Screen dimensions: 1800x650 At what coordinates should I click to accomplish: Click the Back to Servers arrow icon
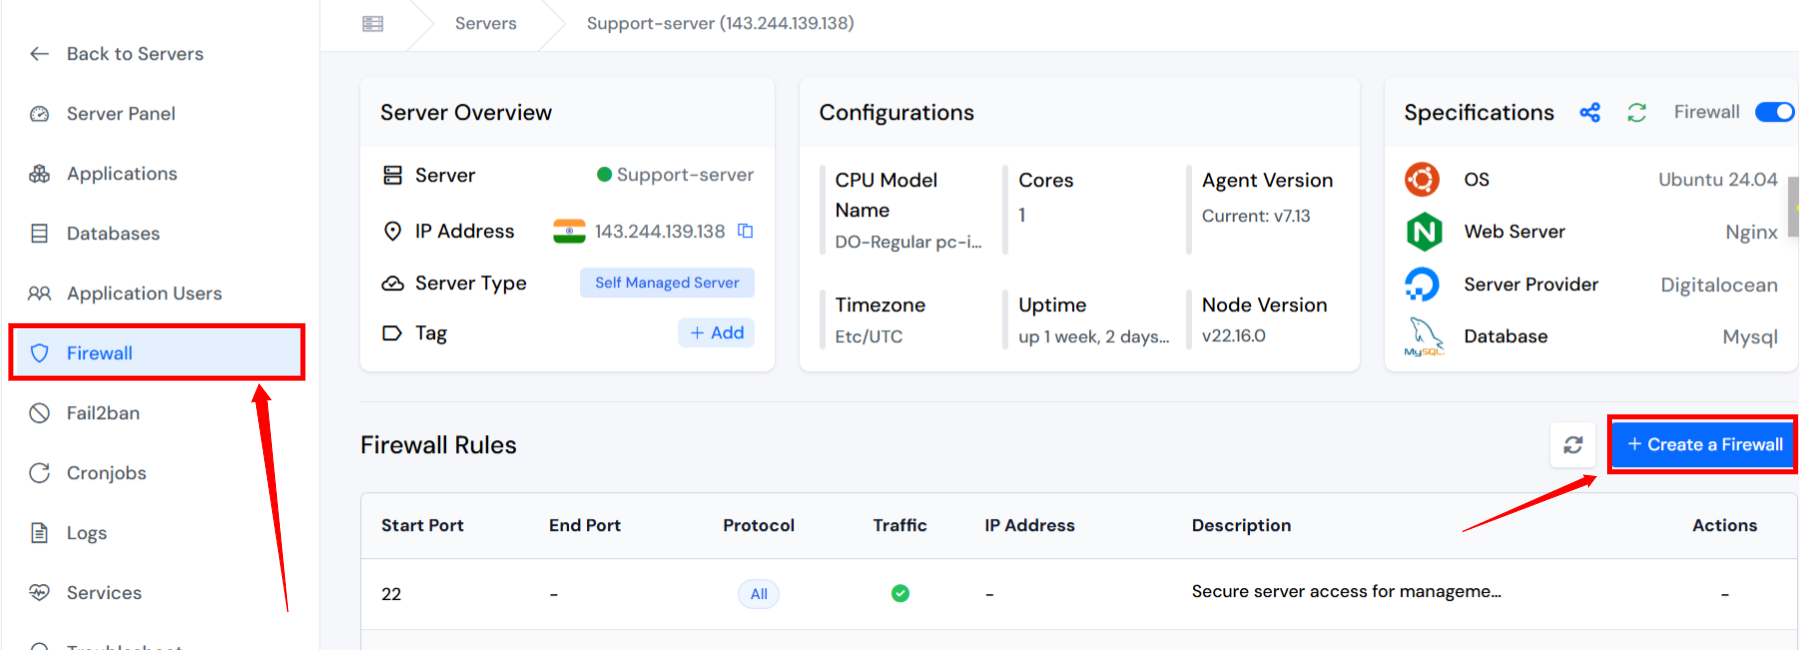(x=39, y=54)
